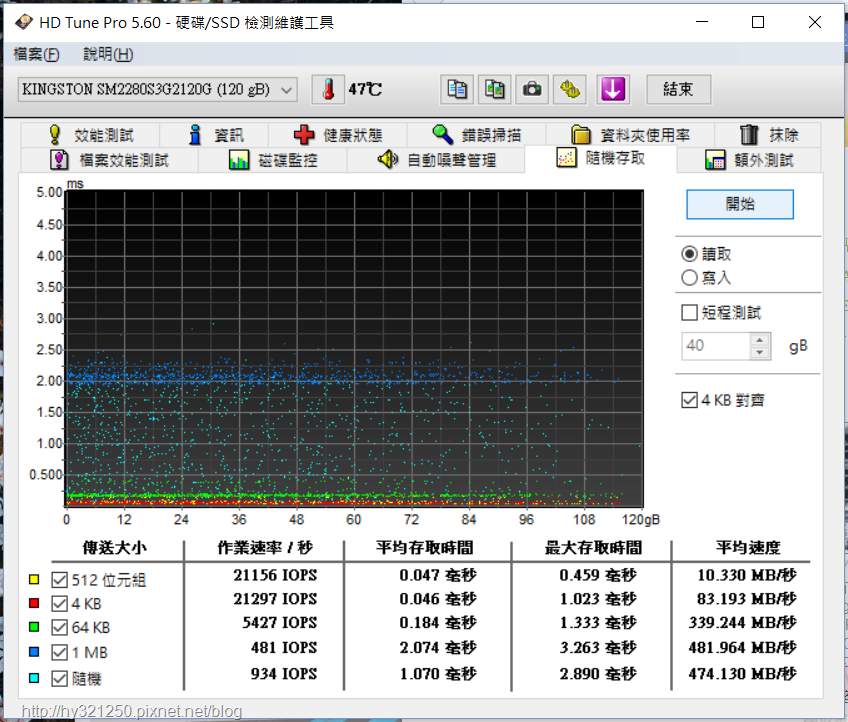The image size is (848, 722).
Task: Save screenshot with camera icon
Action: tap(532, 89)
